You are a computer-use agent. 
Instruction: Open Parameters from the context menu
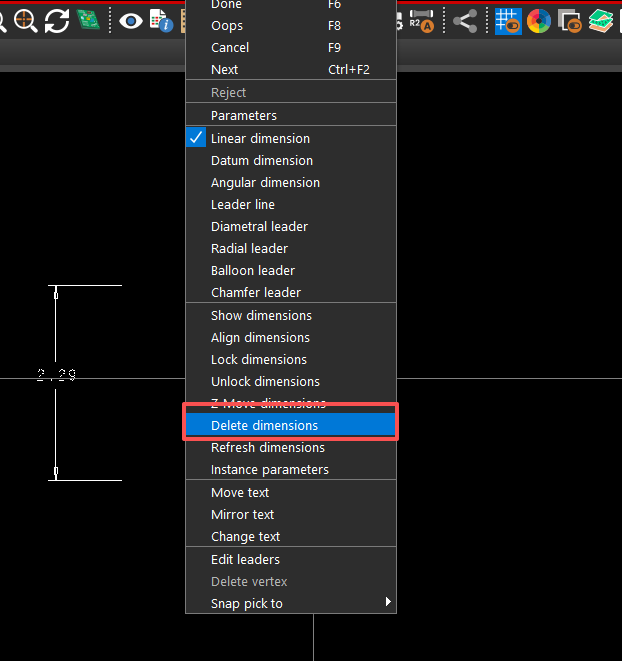tap(243, 115)
